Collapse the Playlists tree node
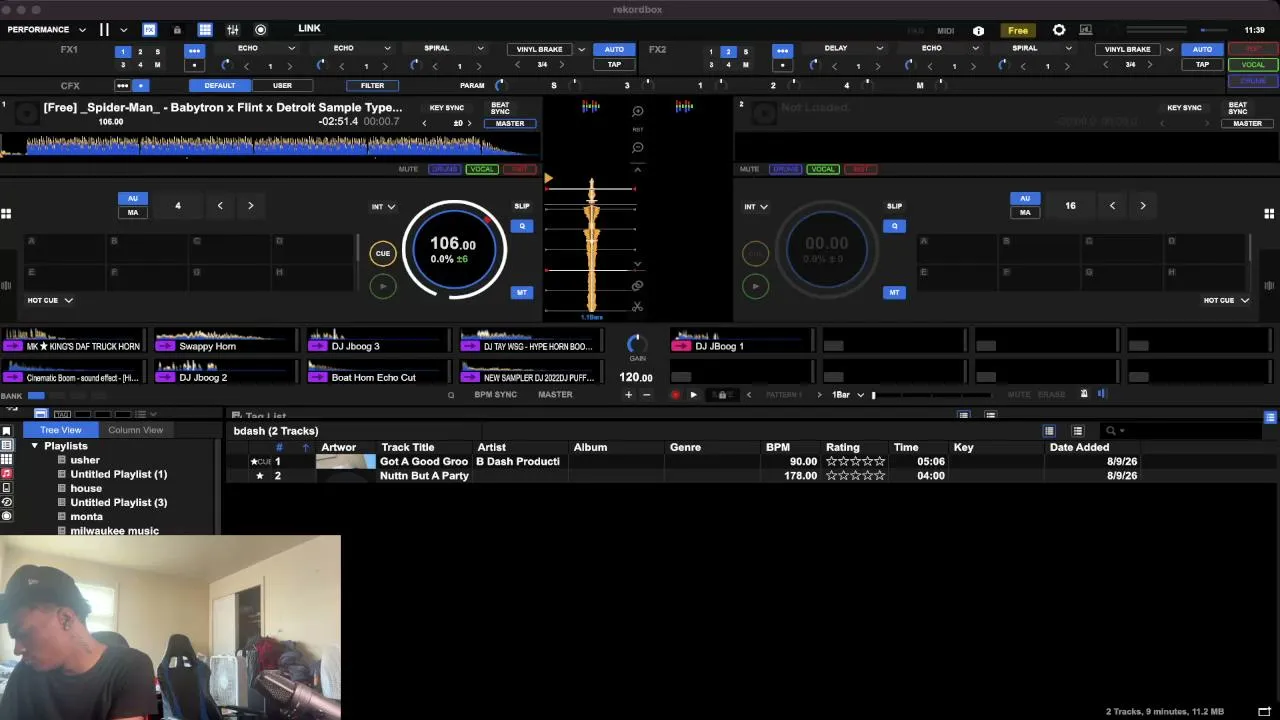Viewport: 1280px width, 720px height. coord(34,446)
